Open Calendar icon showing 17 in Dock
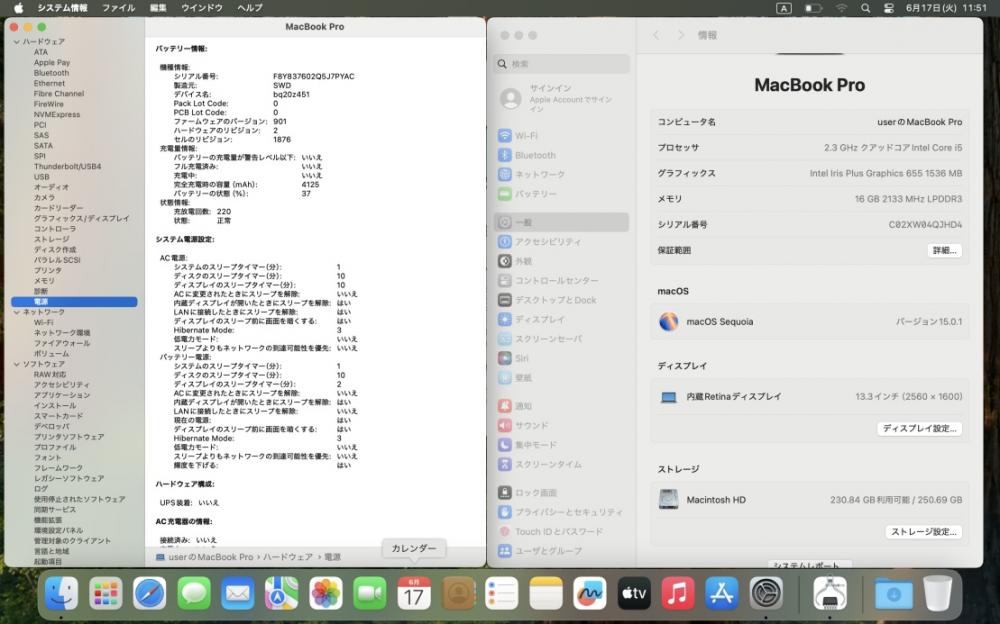The height and width of the screenshot is (624, 1000). pos(414,593)
